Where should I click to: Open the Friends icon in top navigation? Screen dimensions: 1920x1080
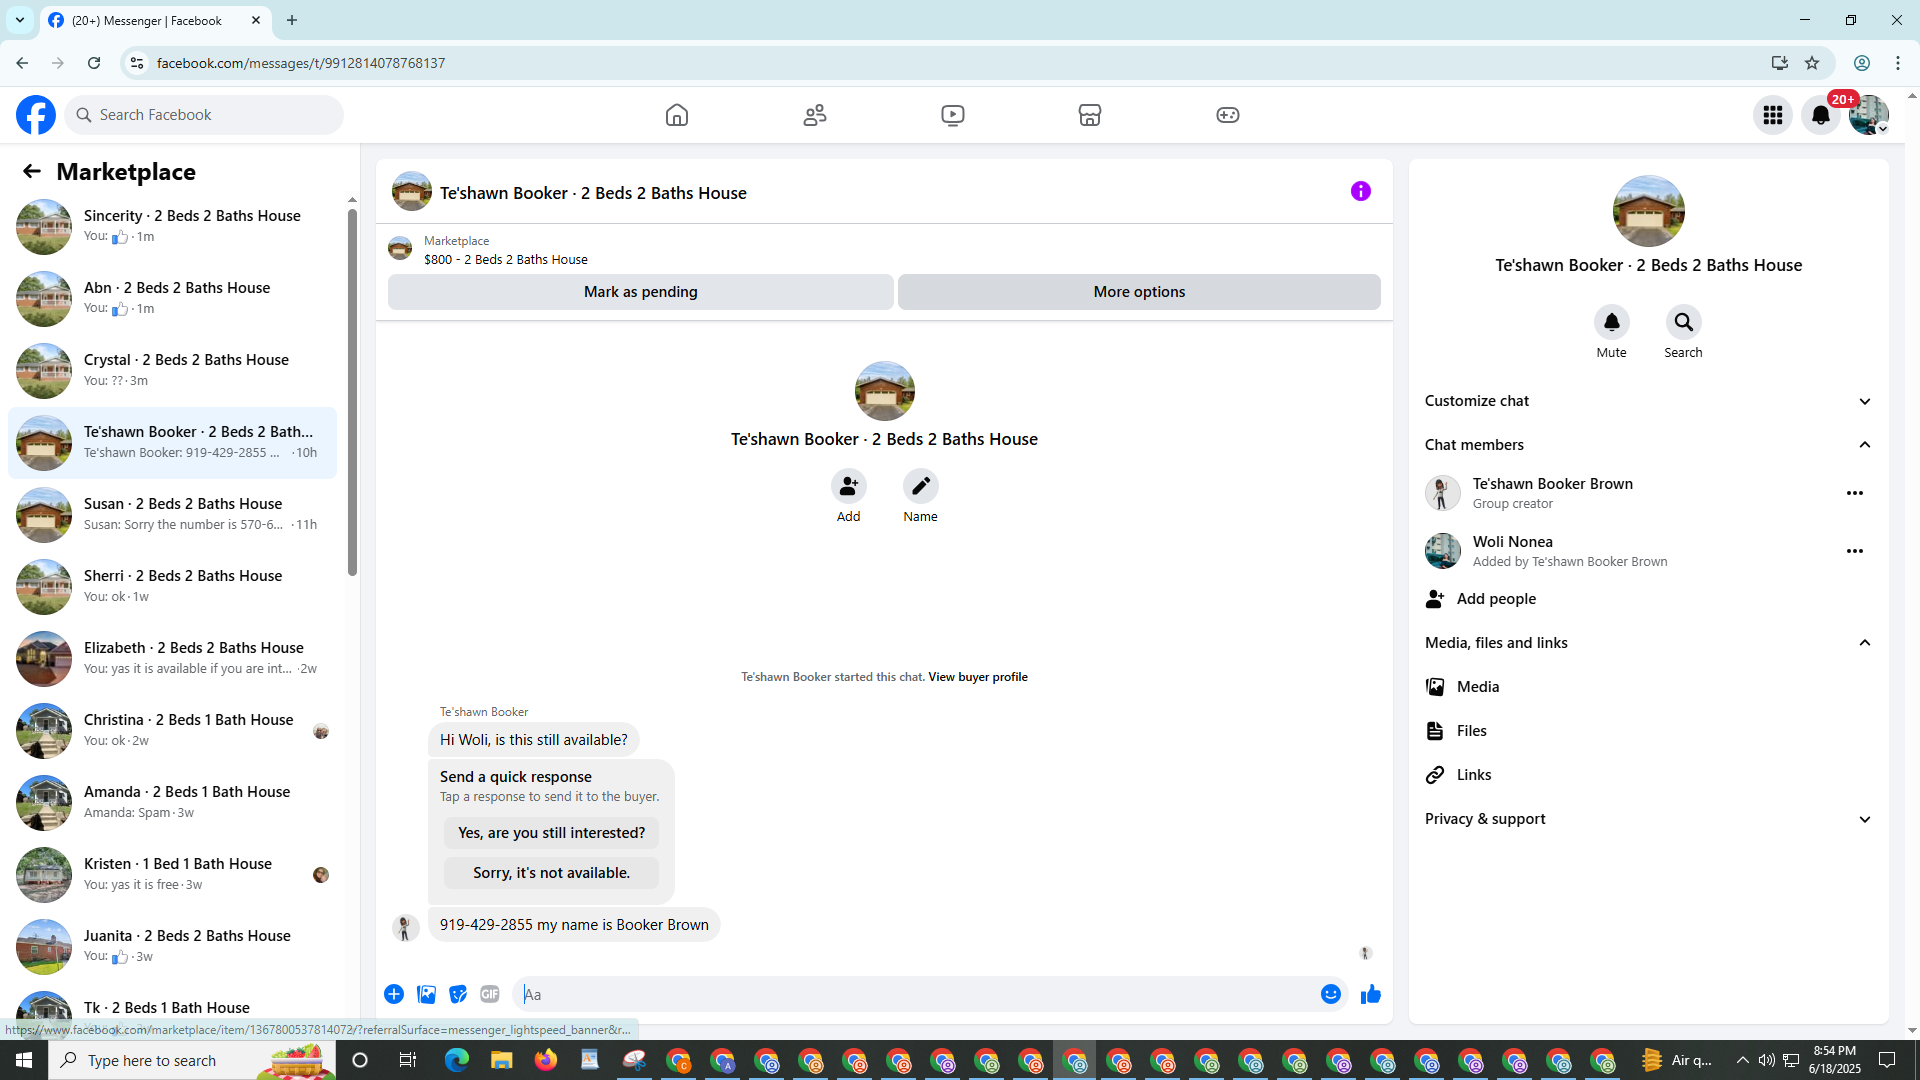point(815,115)
